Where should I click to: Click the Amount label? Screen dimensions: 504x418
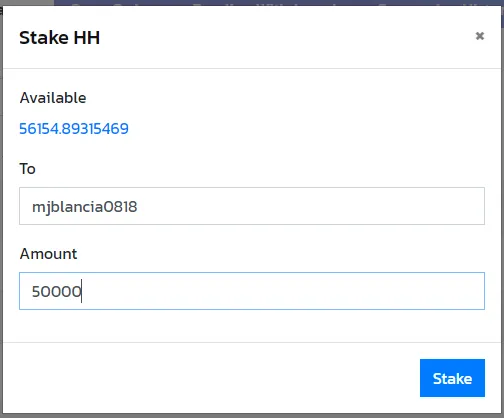(48, 254)
